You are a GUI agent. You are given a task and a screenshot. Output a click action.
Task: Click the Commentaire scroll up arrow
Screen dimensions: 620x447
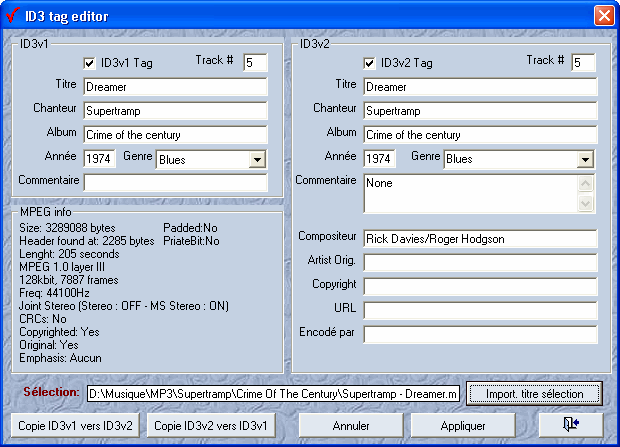(586, 183)
